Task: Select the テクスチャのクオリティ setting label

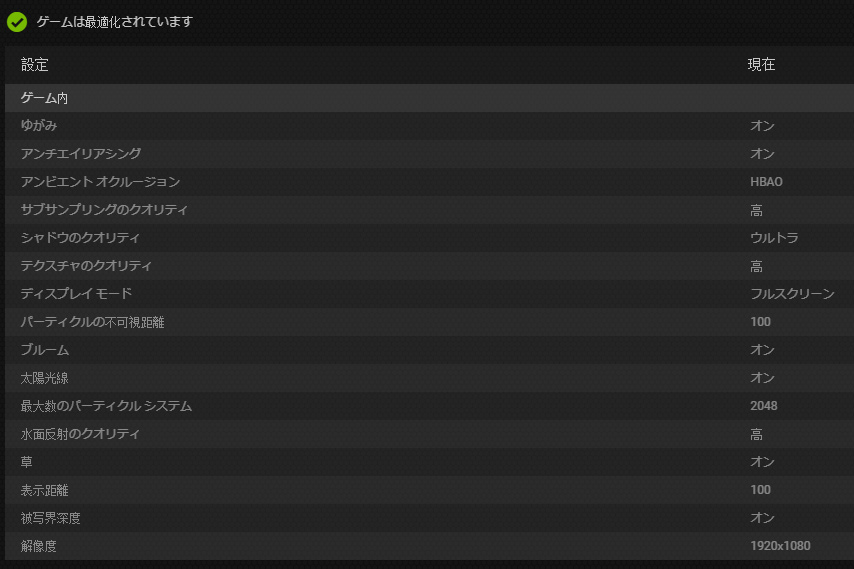Action: pyautogui.click(x=87, y=266)
